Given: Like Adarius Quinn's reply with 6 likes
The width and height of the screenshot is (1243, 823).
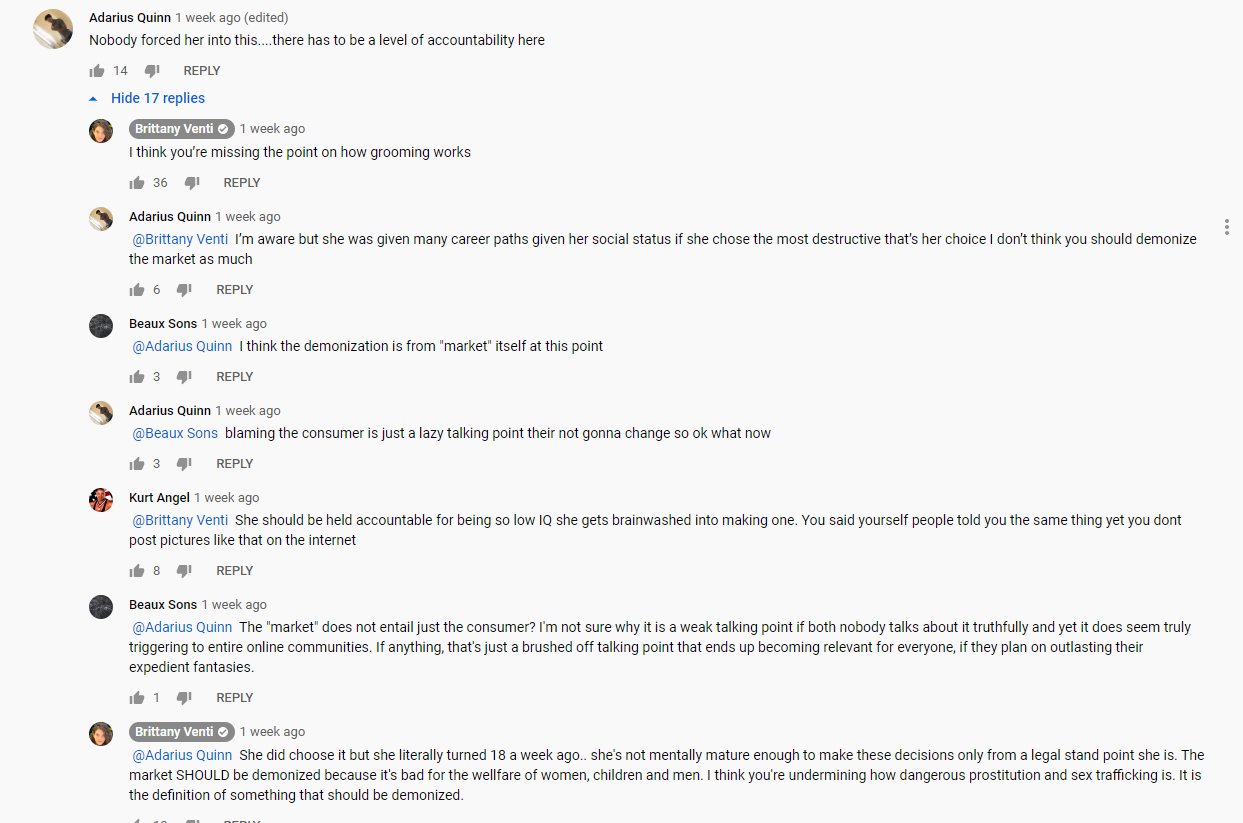Looking at the screenshot, I should point(137,290).
